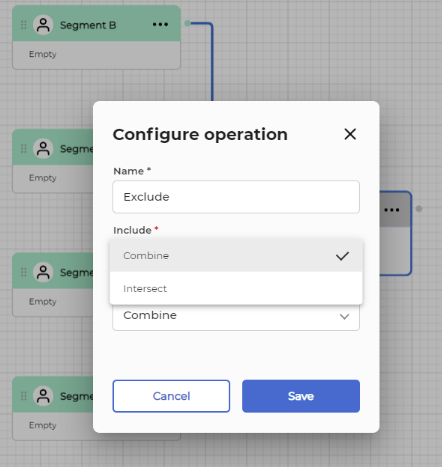Choose Intersect from the dropdown list
Screen dimensions: 442x467
tap(236, 288)
